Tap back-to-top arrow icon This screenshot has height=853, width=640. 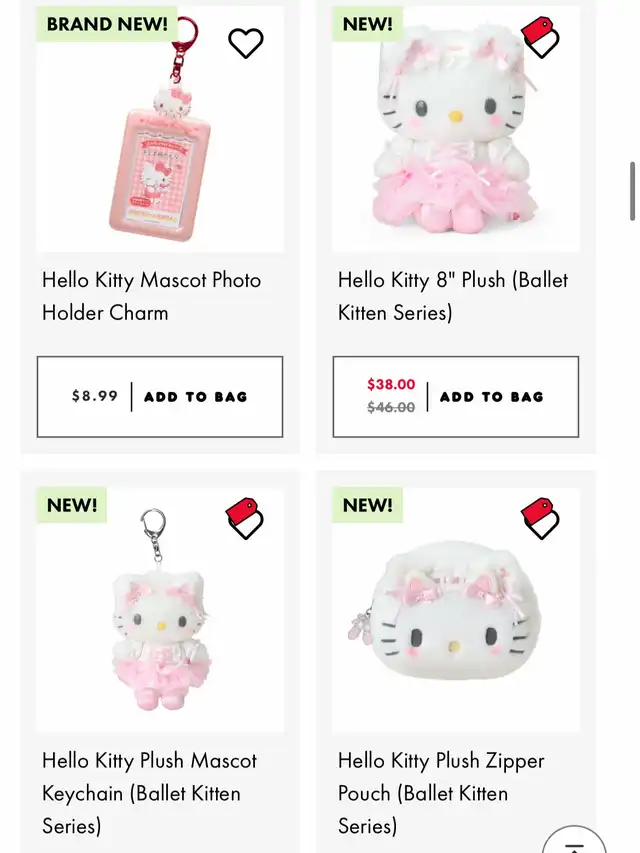[574, 841]
